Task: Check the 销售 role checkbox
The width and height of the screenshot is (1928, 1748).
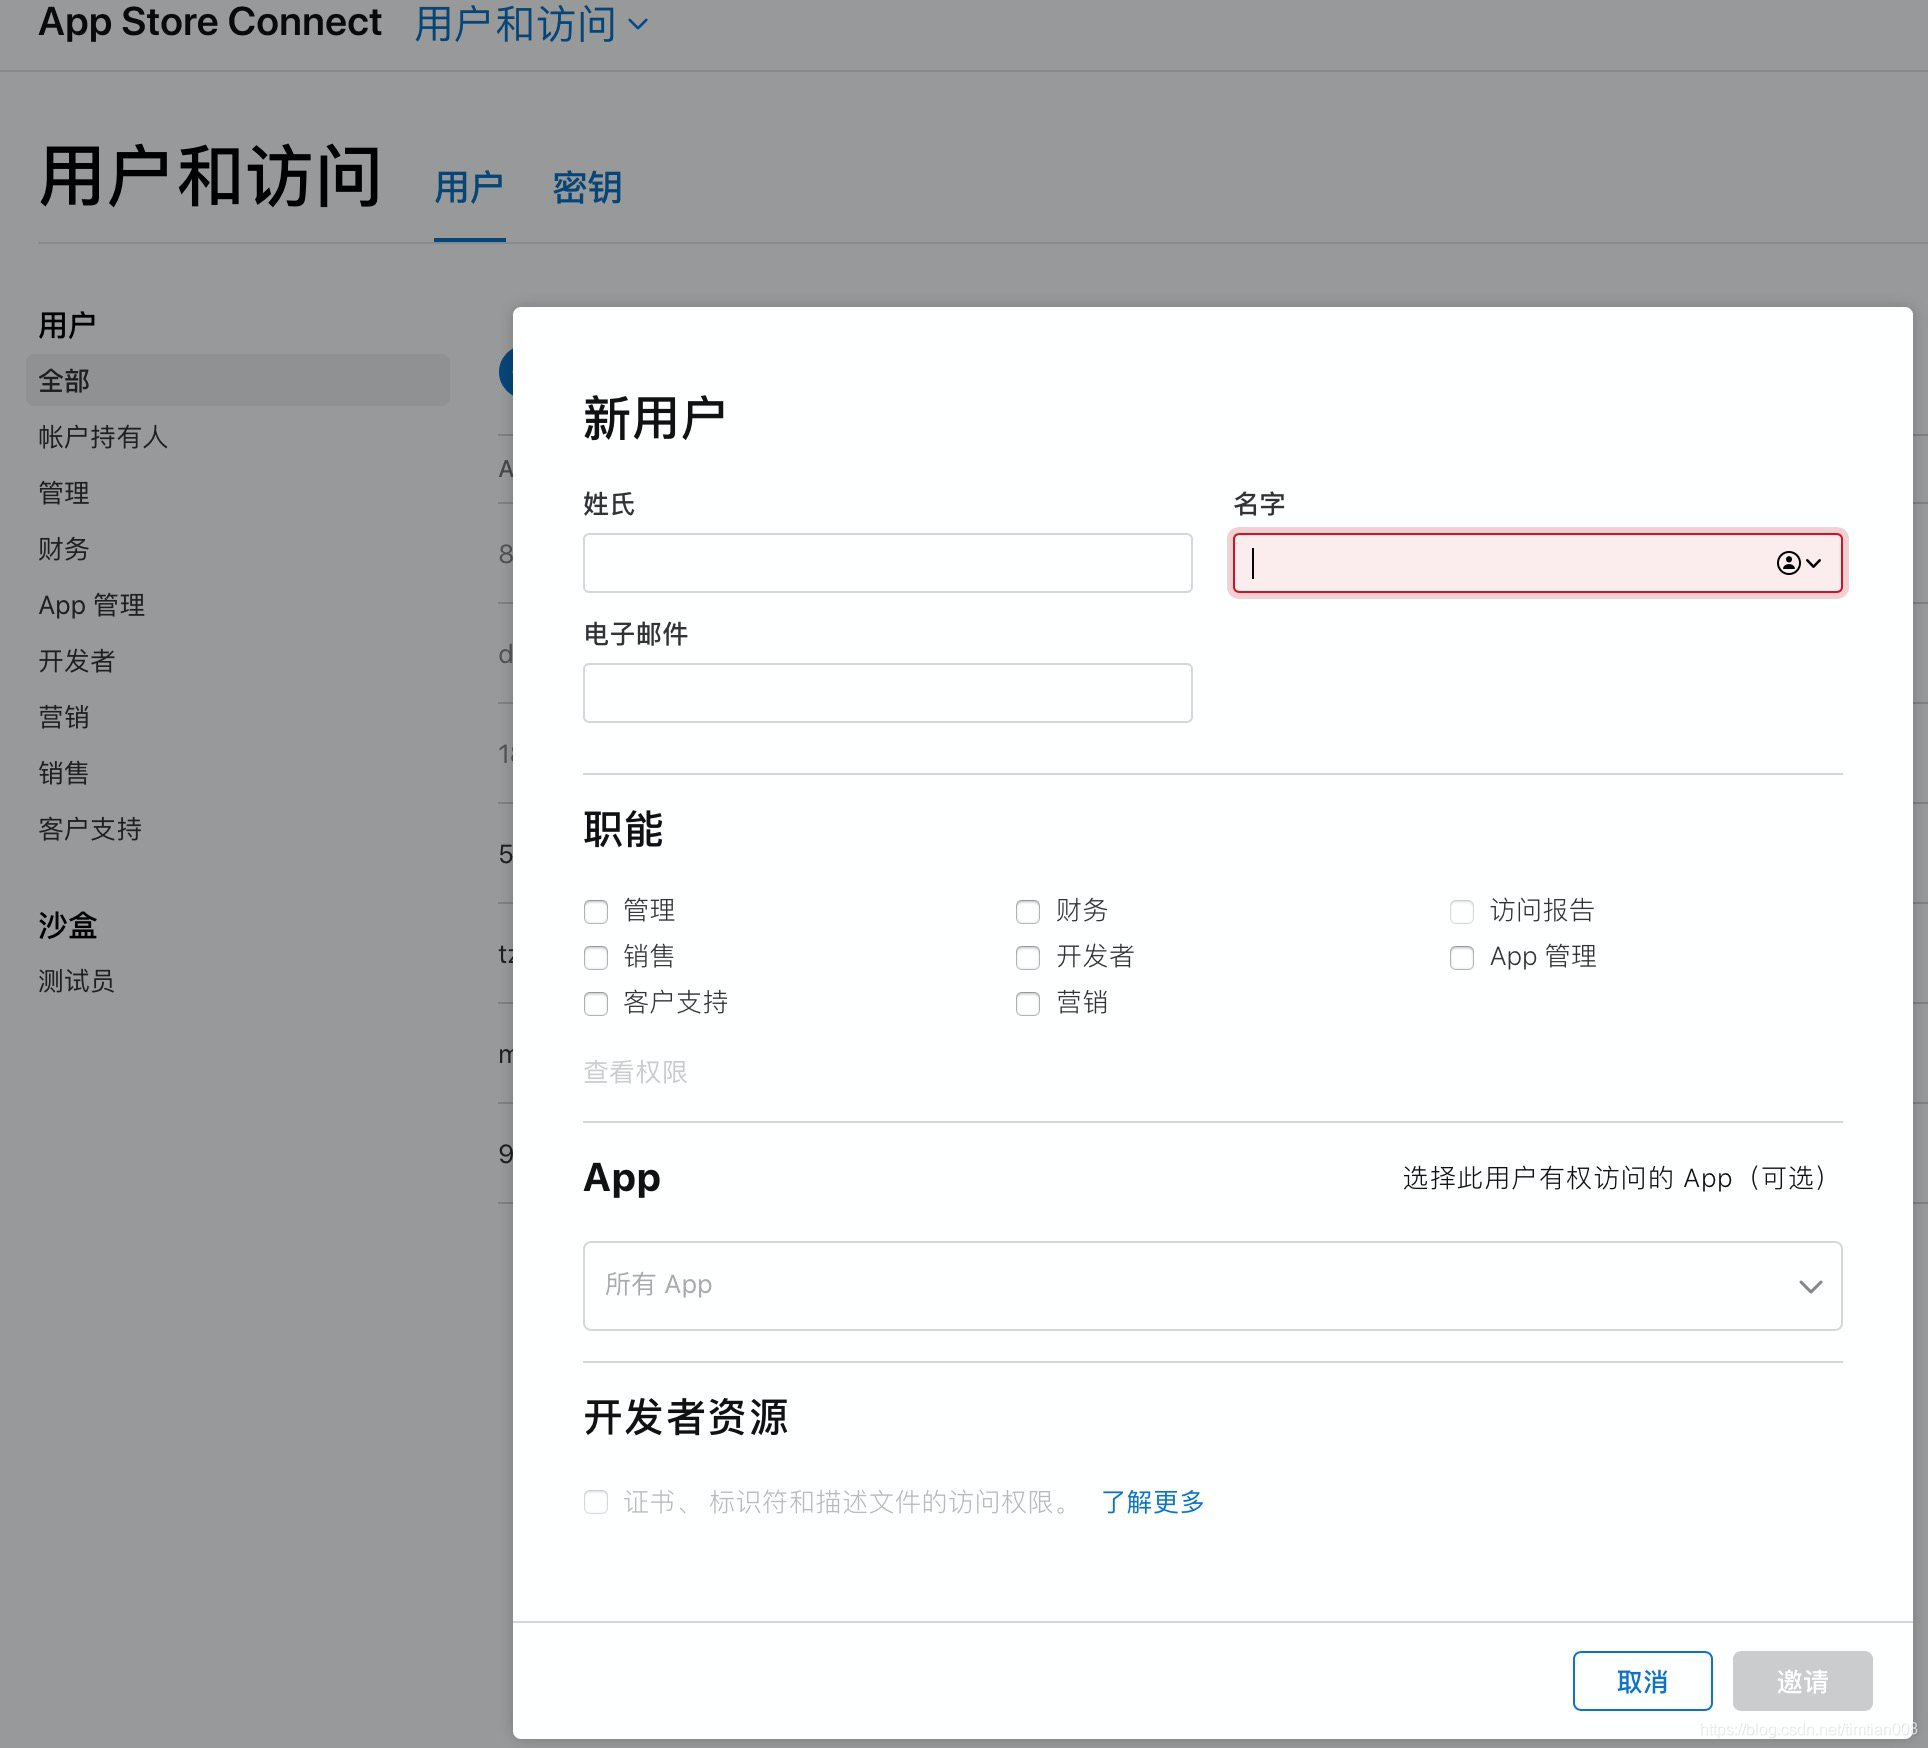Action: click(596, 957)
